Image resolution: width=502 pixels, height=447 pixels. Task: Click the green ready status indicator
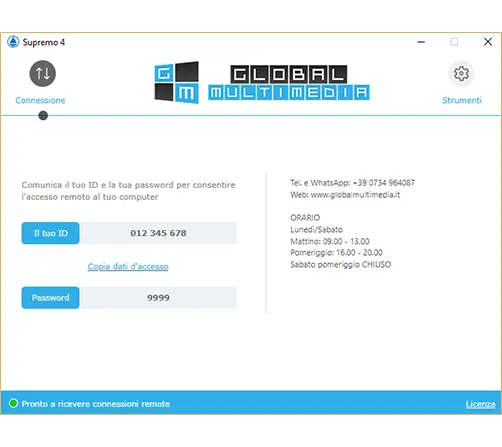point(14,403)
